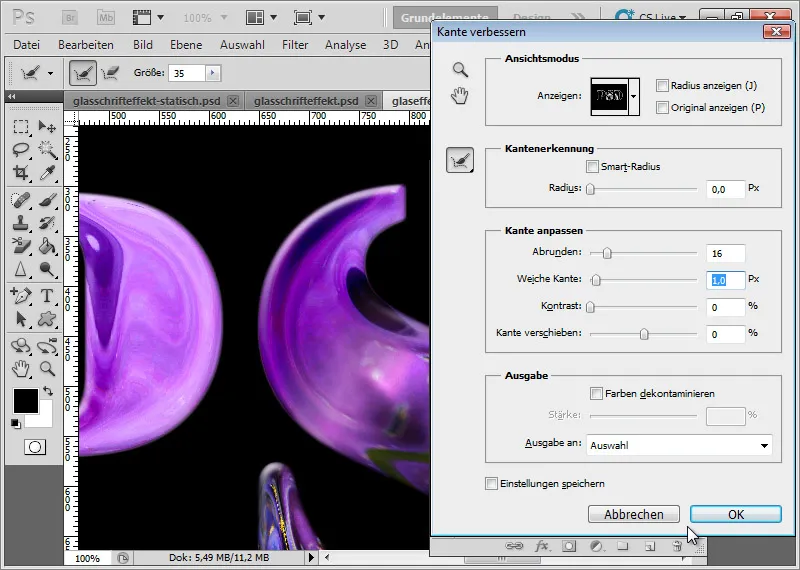The image size is (800, 570).
Task: Select the Magic Wand tool
Action: [x=47, y=150]
